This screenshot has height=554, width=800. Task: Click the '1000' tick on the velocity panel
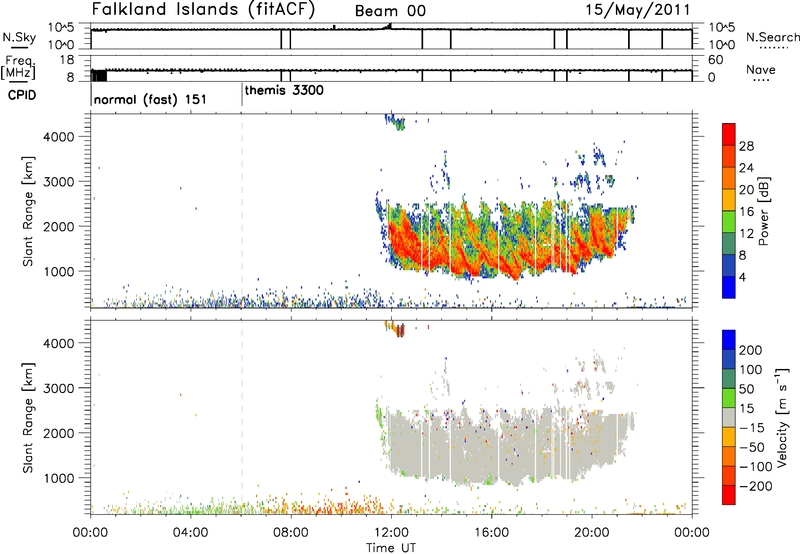click(59, 478)
